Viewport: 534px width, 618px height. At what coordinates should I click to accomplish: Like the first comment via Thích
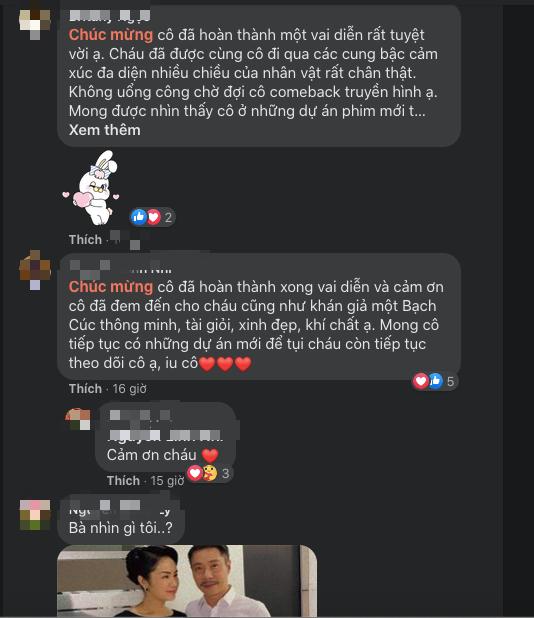[x=85, y=239]
